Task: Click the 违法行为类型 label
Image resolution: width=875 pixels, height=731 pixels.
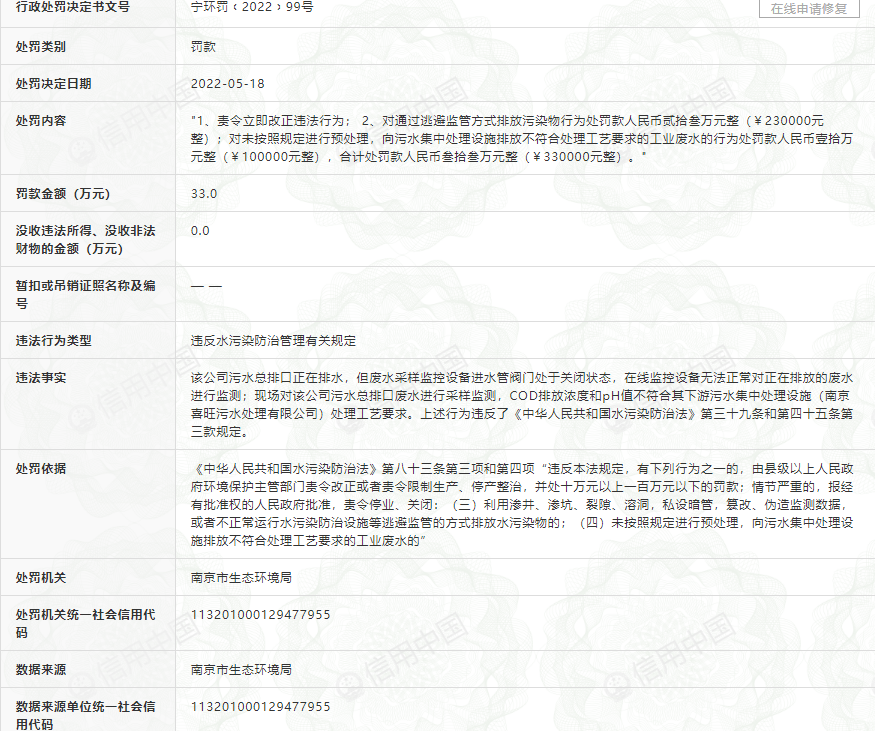Action: [x=54, y=340]
